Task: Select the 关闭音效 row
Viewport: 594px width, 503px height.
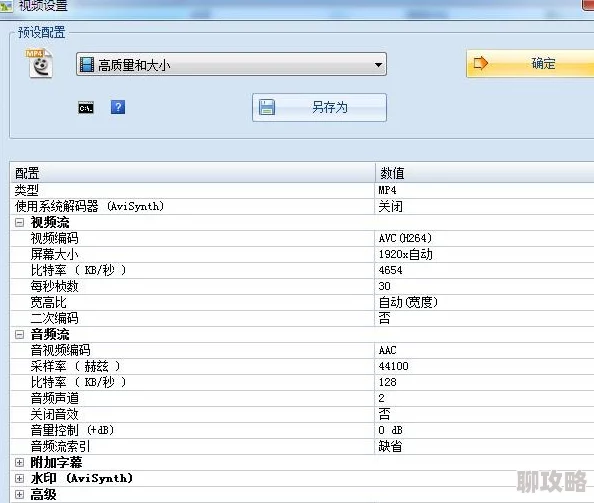Action: click(302, 414)
